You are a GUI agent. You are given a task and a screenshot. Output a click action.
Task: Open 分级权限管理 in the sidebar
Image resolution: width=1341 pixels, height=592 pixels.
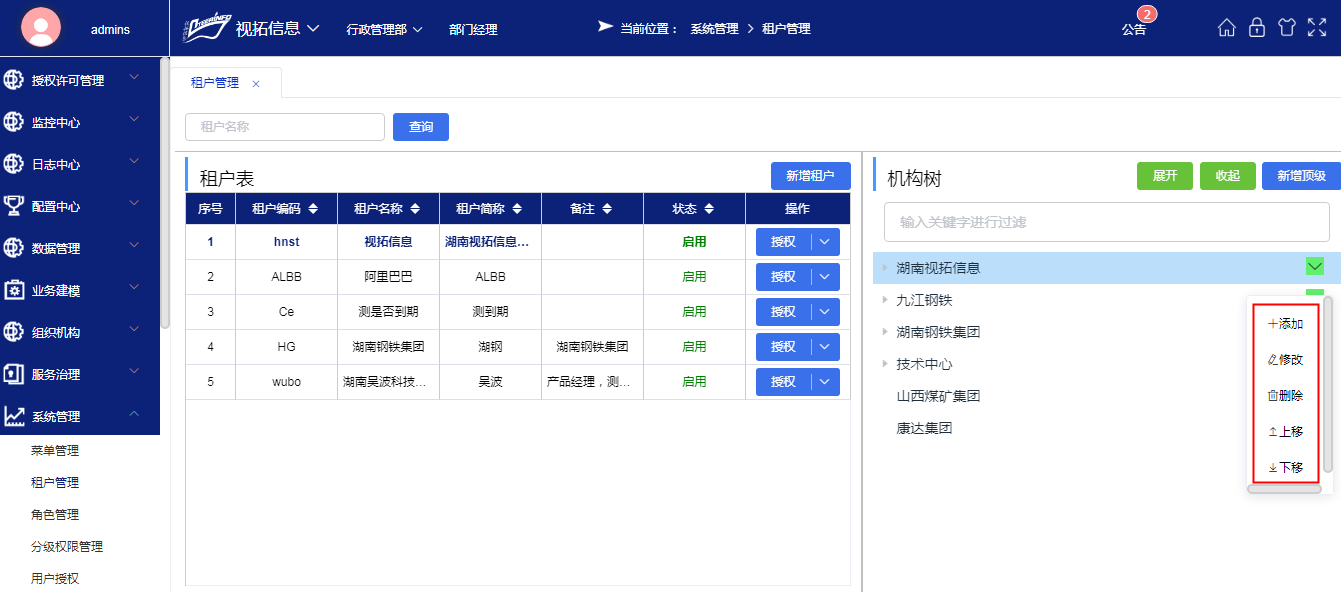[67, 547]
